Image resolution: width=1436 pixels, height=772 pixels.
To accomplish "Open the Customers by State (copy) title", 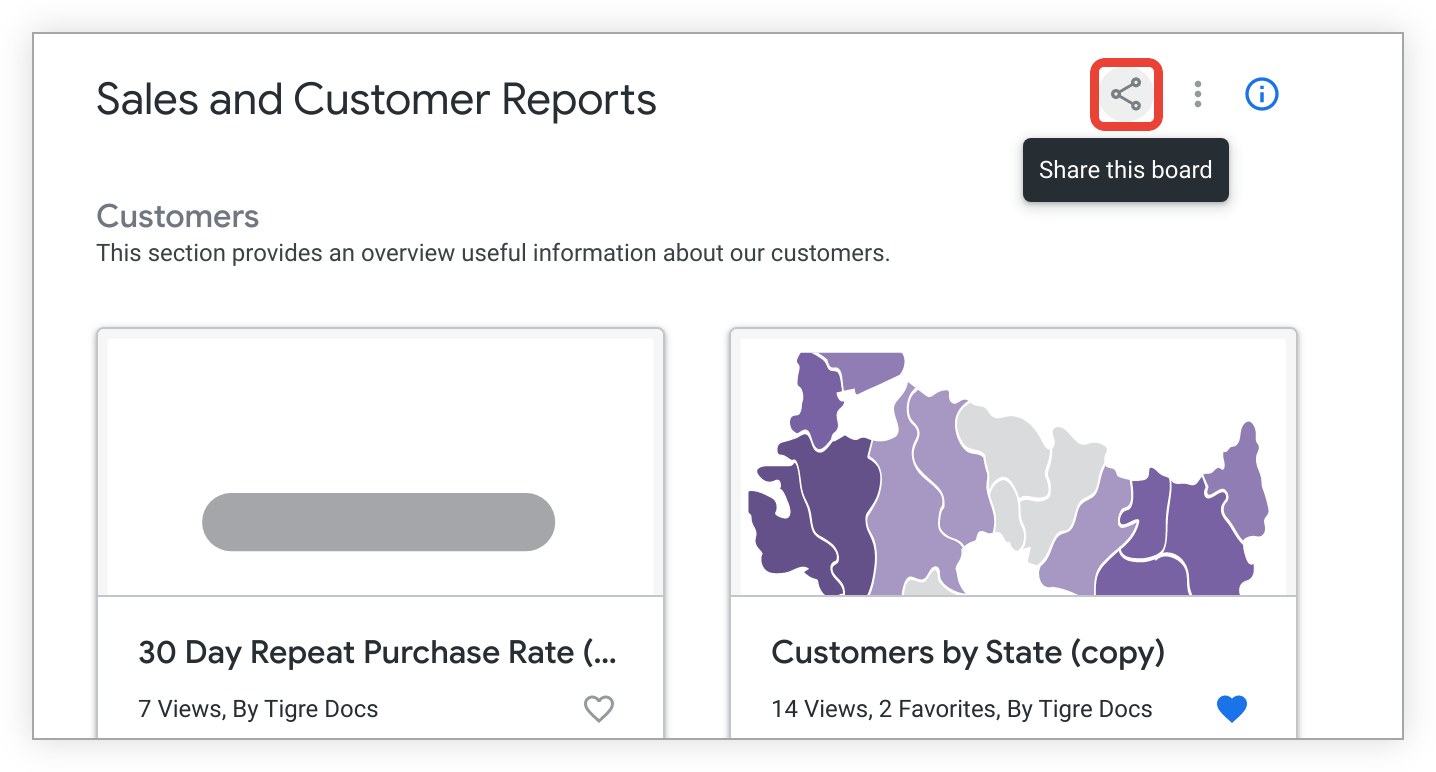I will (968, 653).
